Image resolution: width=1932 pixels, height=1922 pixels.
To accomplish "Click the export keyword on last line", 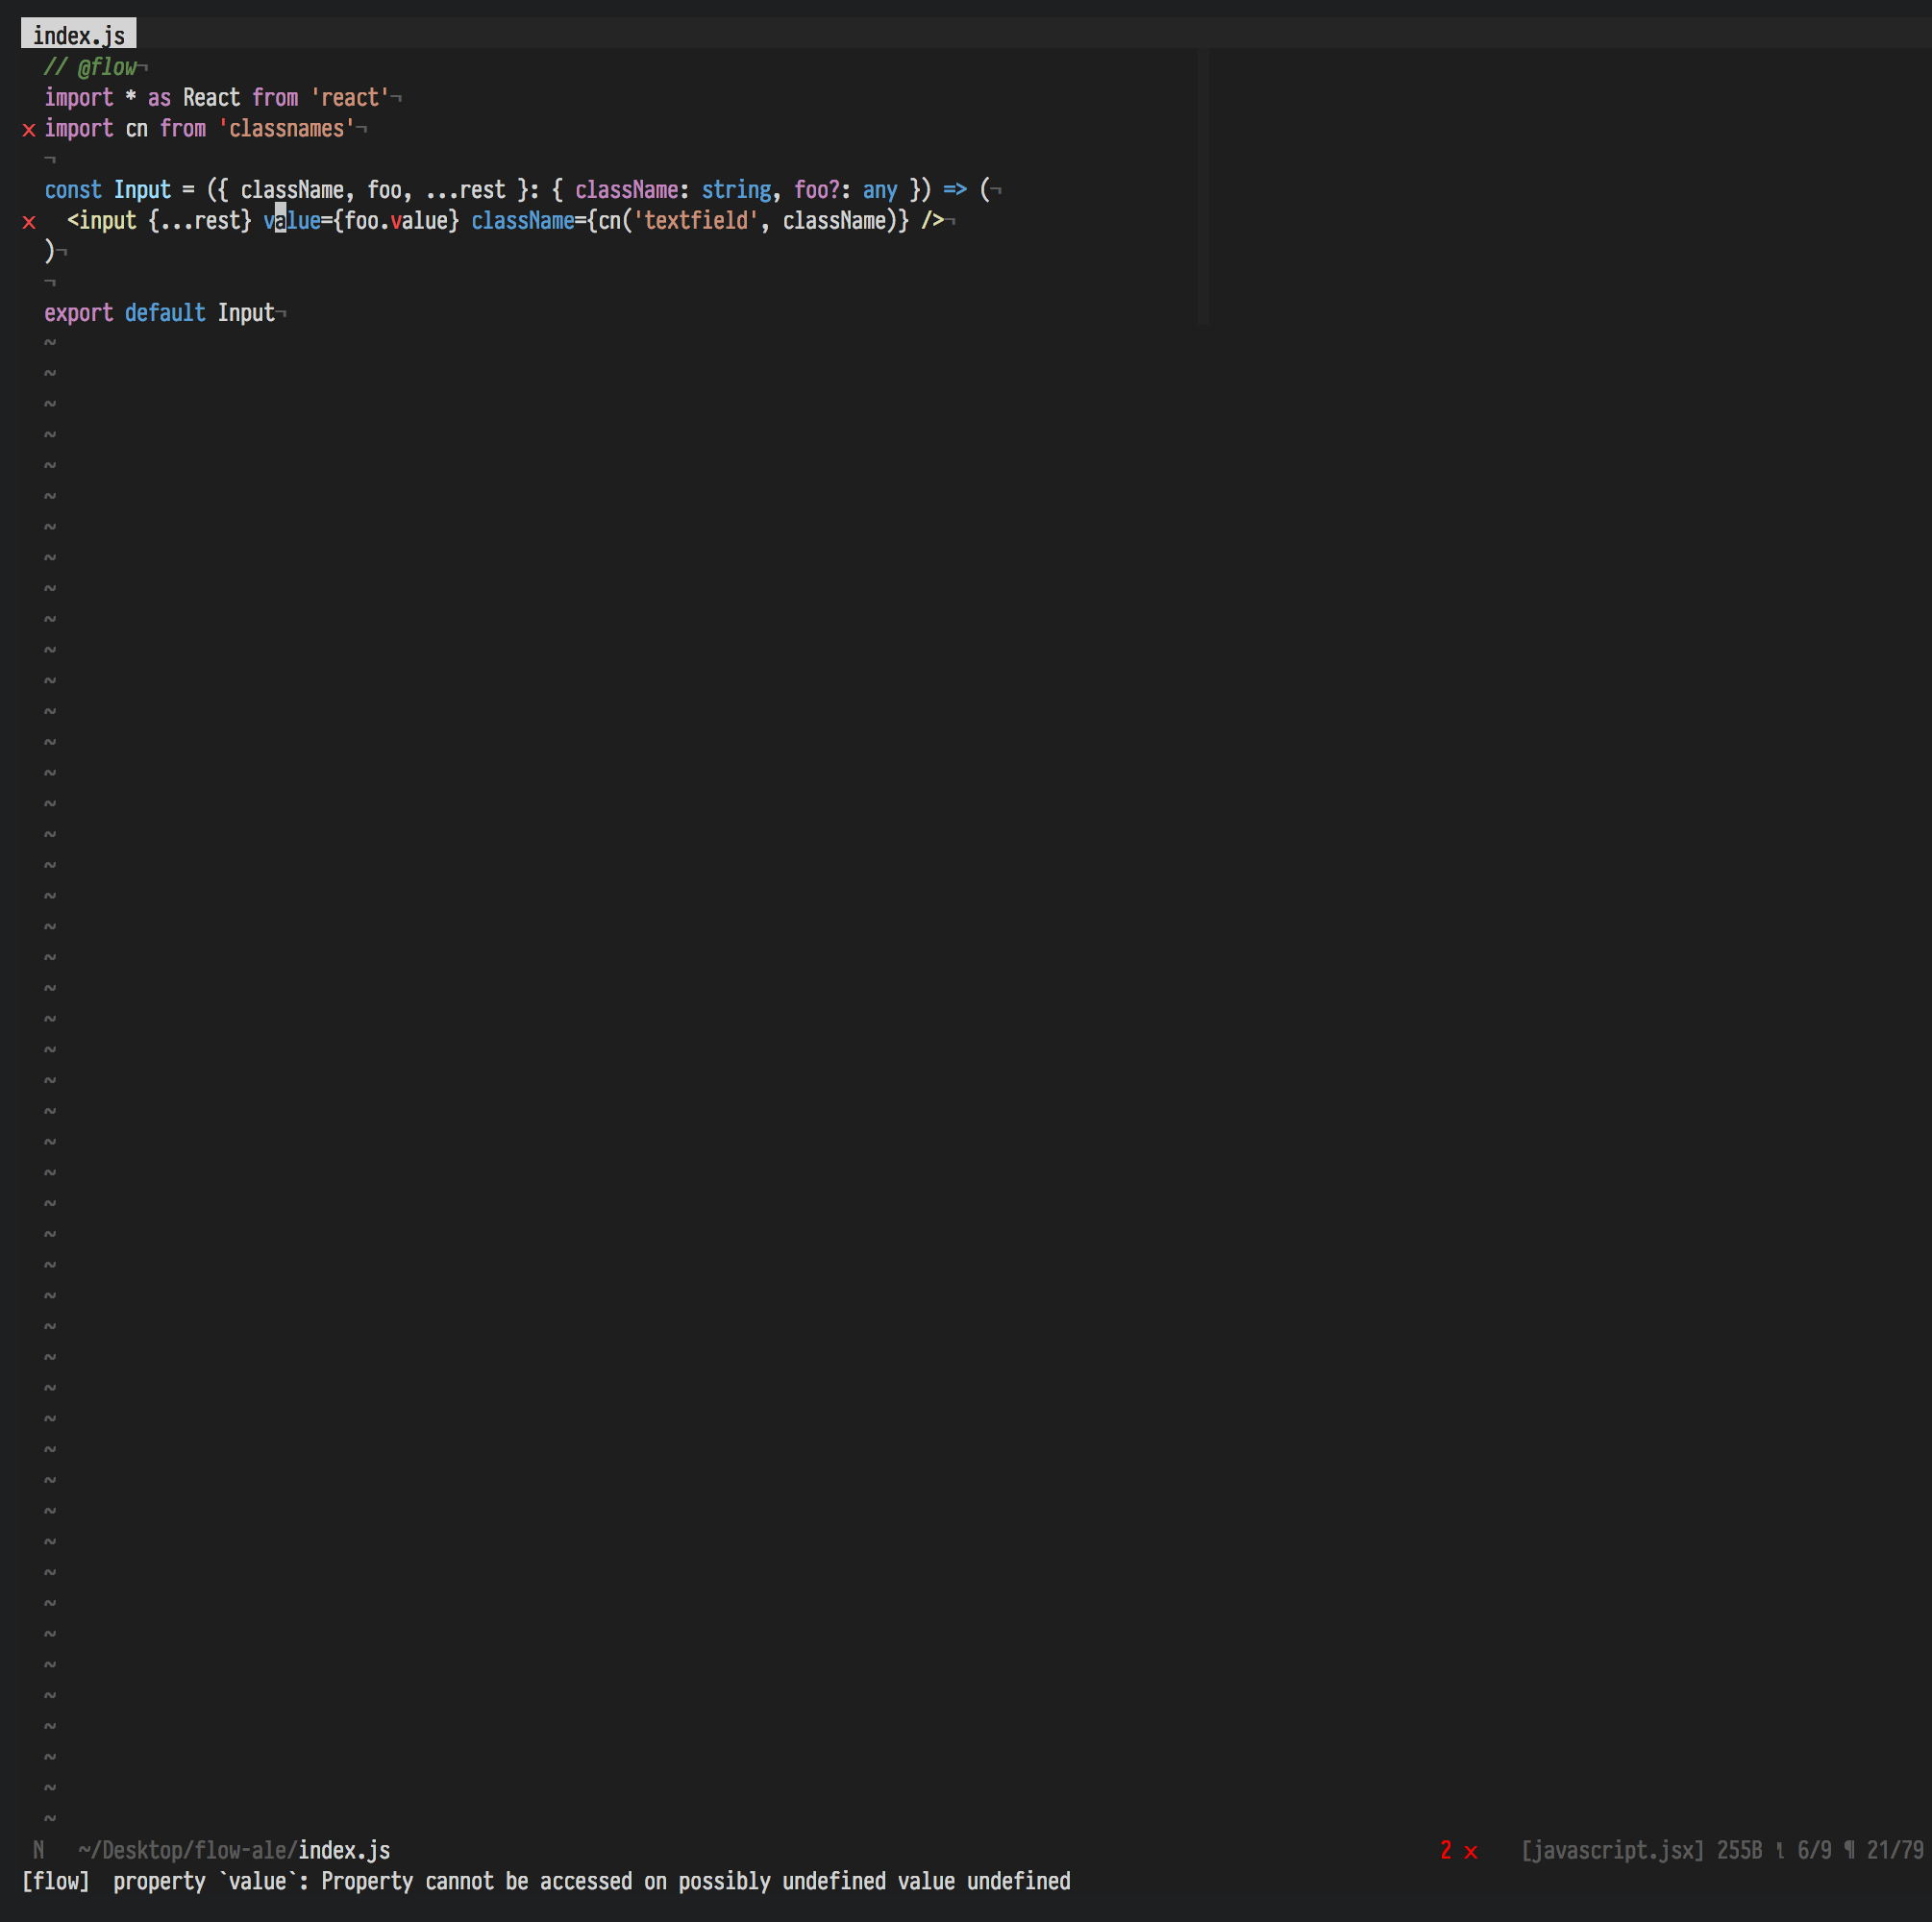I will pos(78,313).
